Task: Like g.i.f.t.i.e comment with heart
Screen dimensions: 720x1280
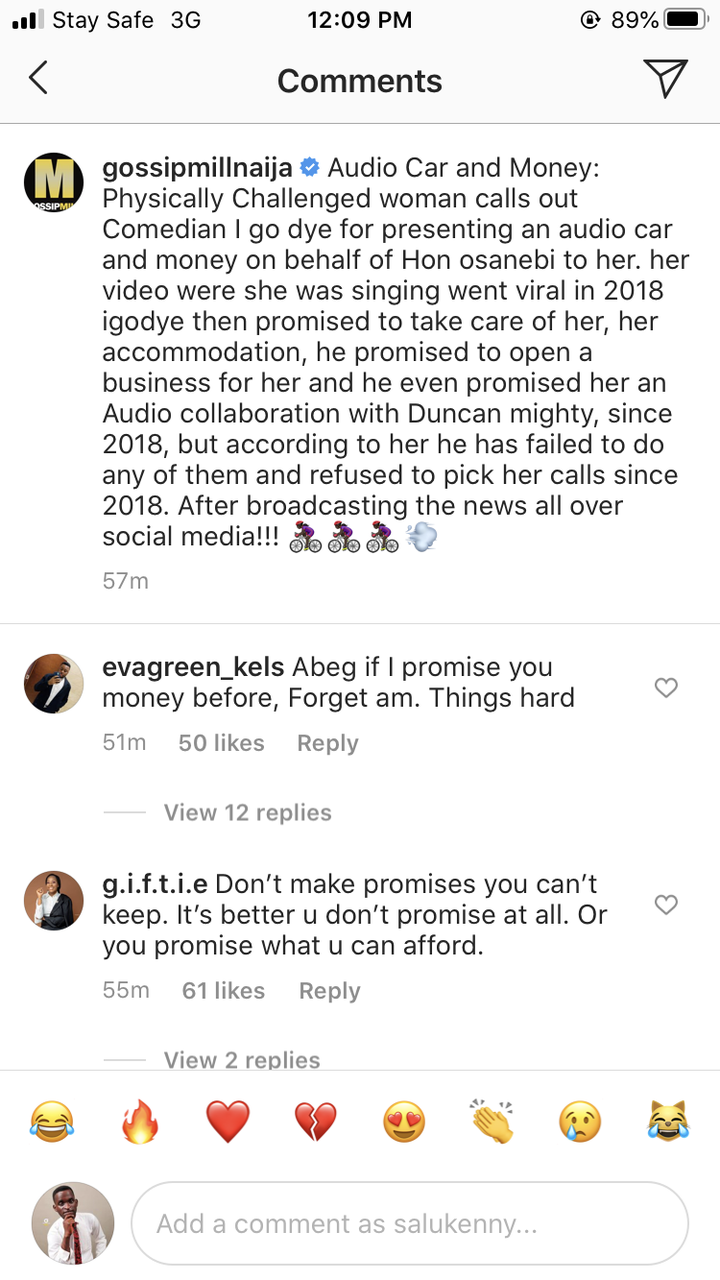Action: coord(666,904)
